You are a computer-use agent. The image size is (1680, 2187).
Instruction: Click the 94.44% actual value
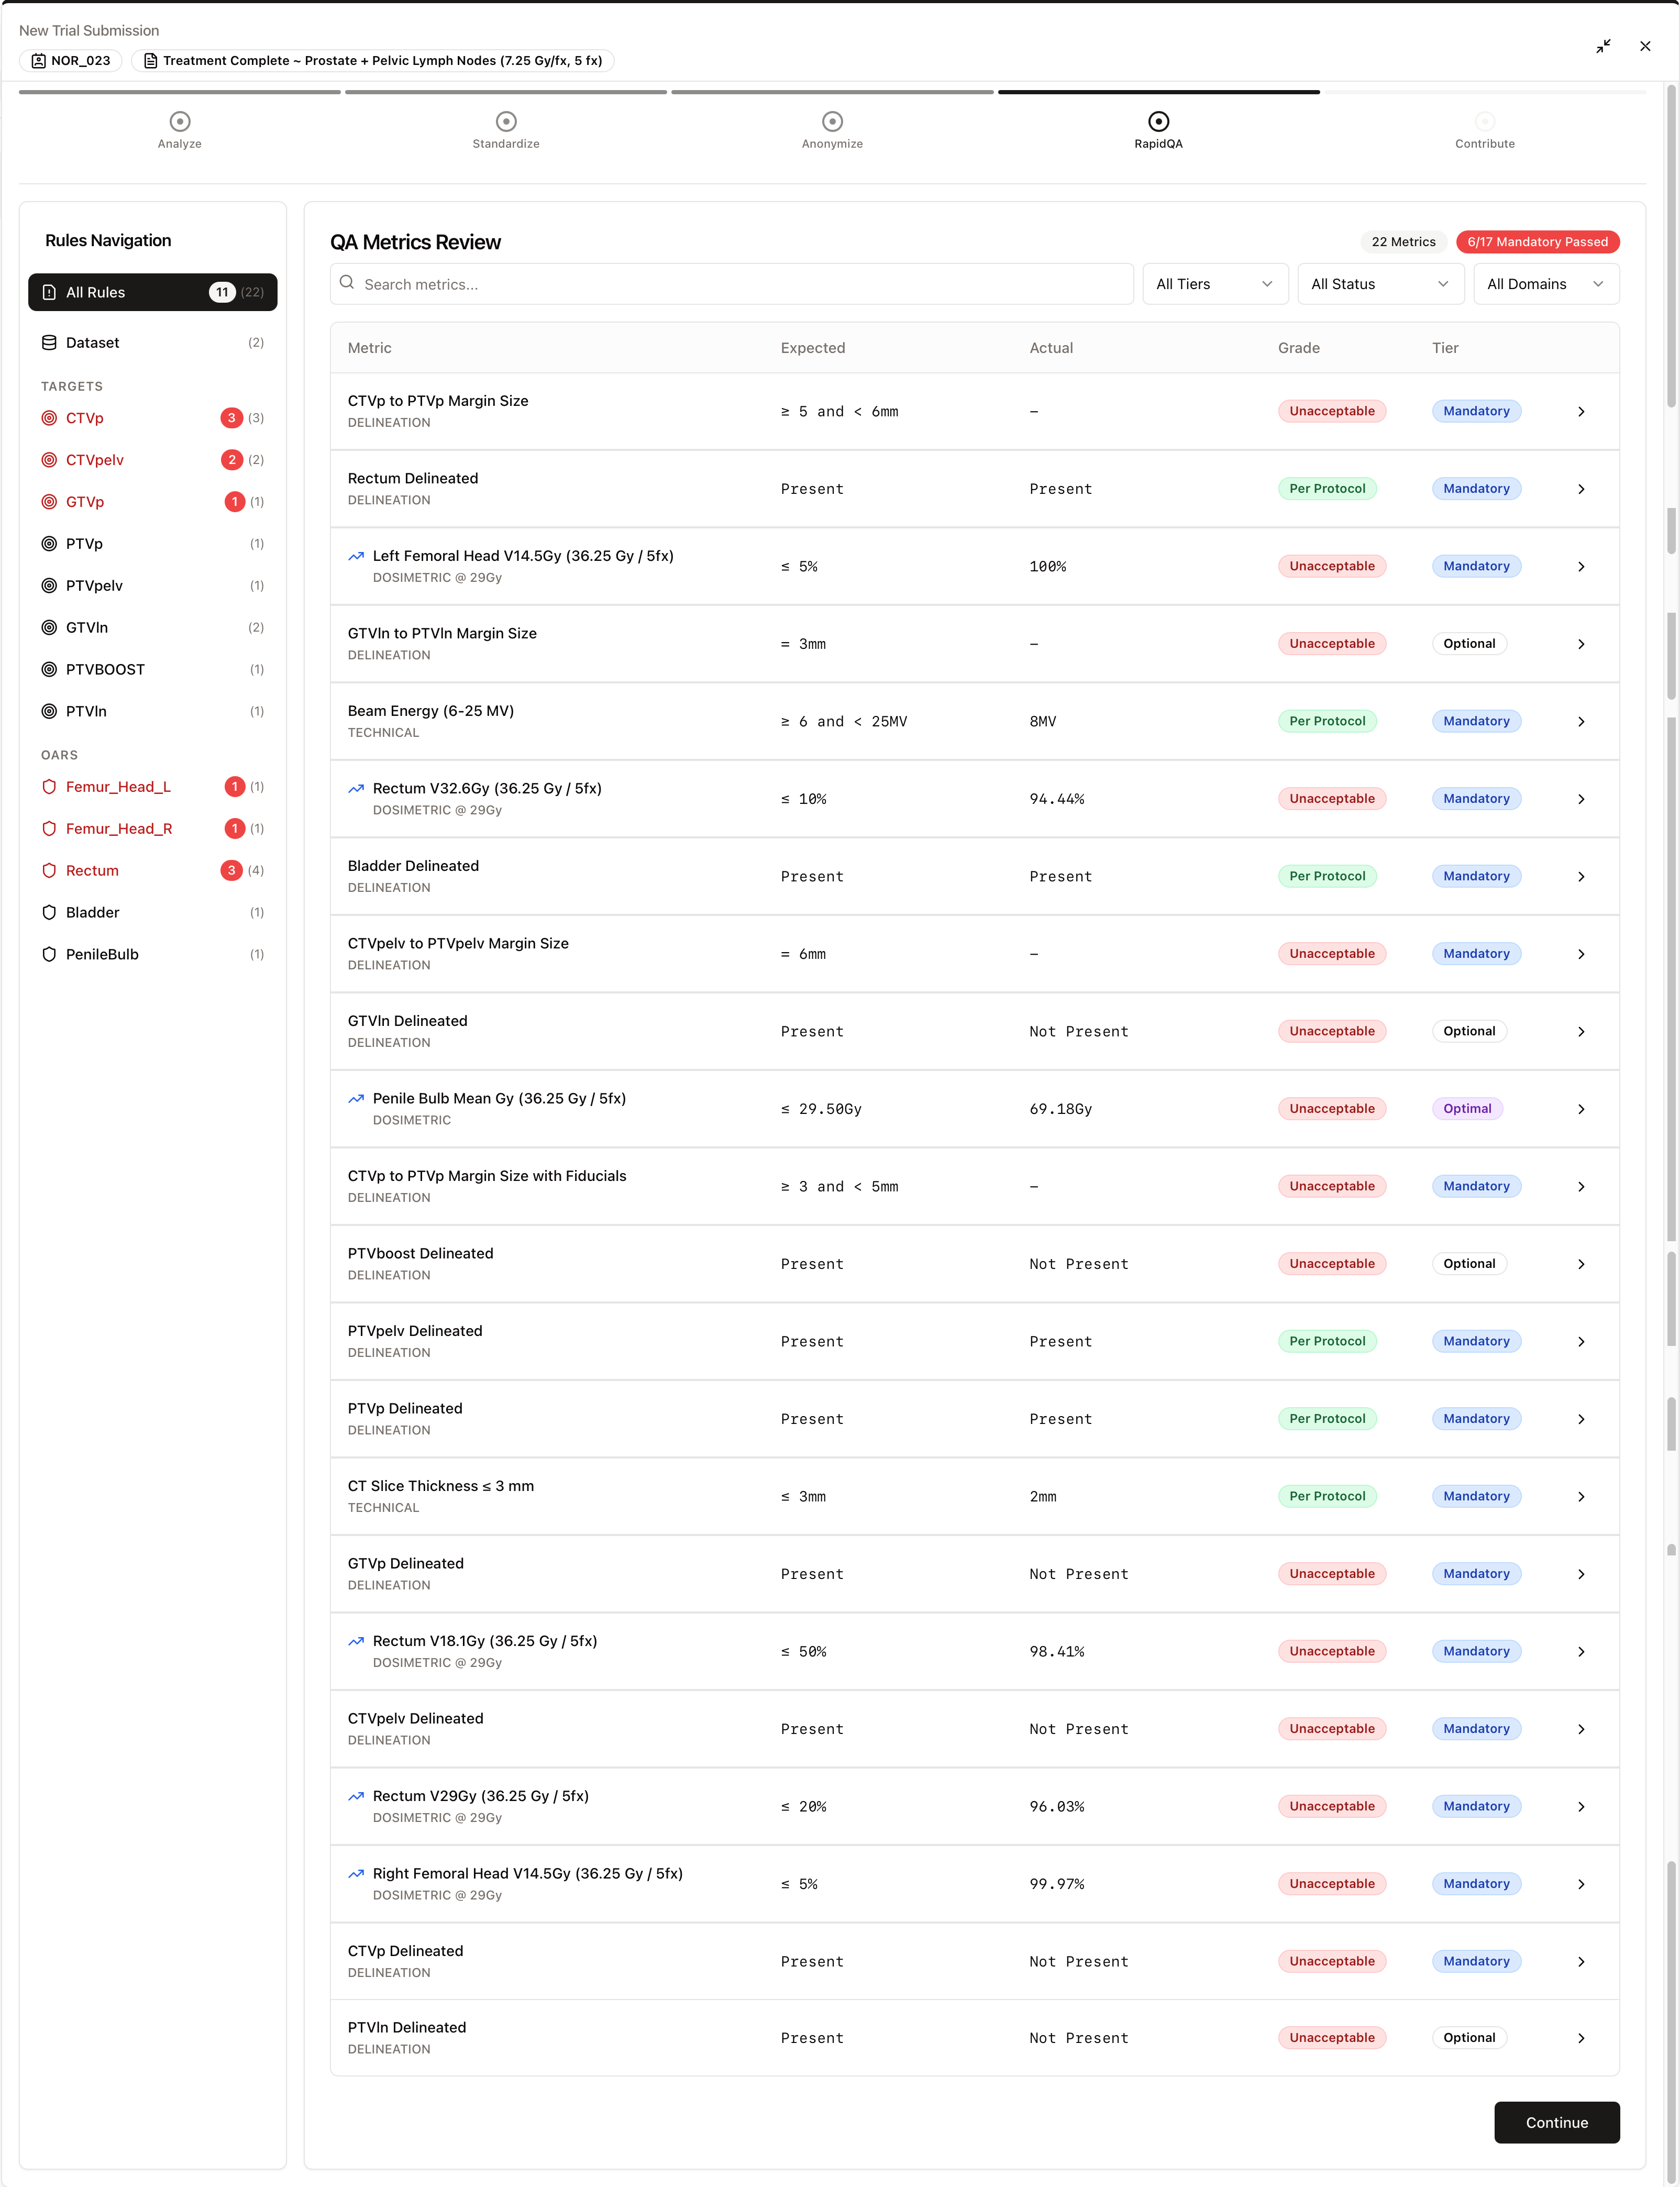coord(1056,800)
